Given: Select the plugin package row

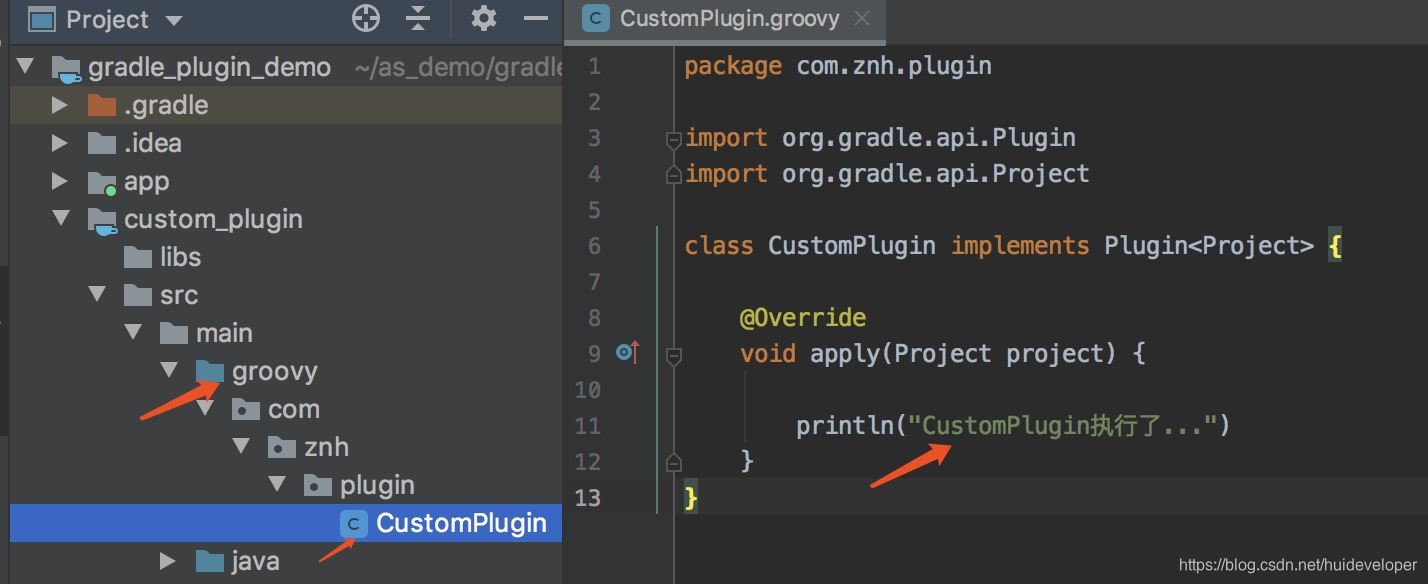Looking at the screenshot, I should [286, 485].
